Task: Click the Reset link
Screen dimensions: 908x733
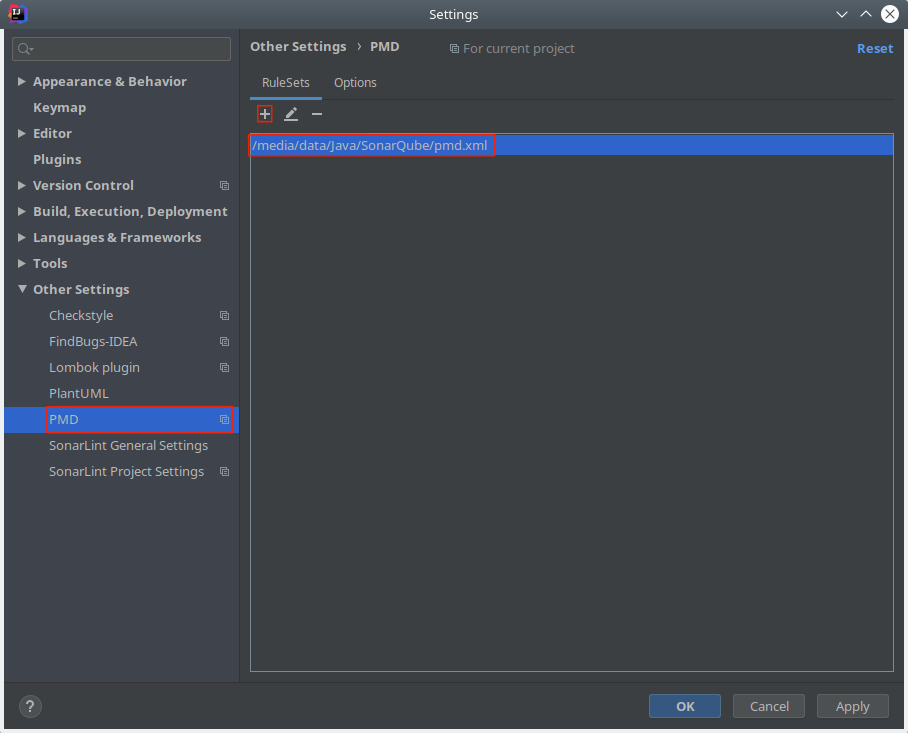Action: pyautogui.click(x=875, y=49)
